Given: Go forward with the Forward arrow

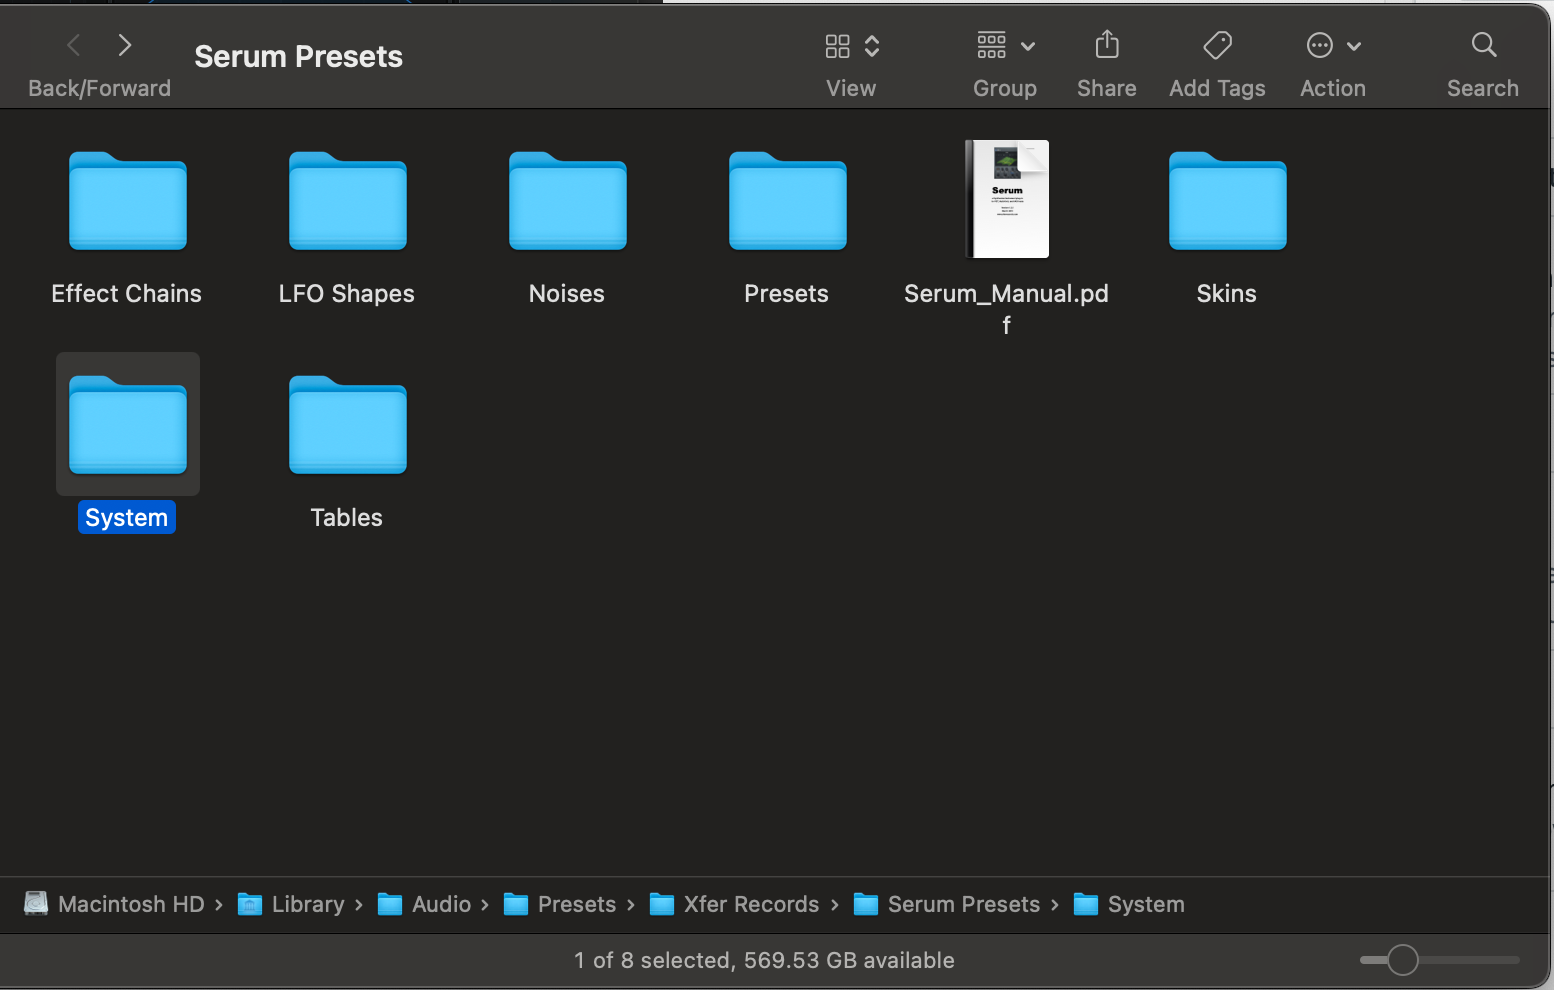Looking at the screenshot, I should click(125, 45).
